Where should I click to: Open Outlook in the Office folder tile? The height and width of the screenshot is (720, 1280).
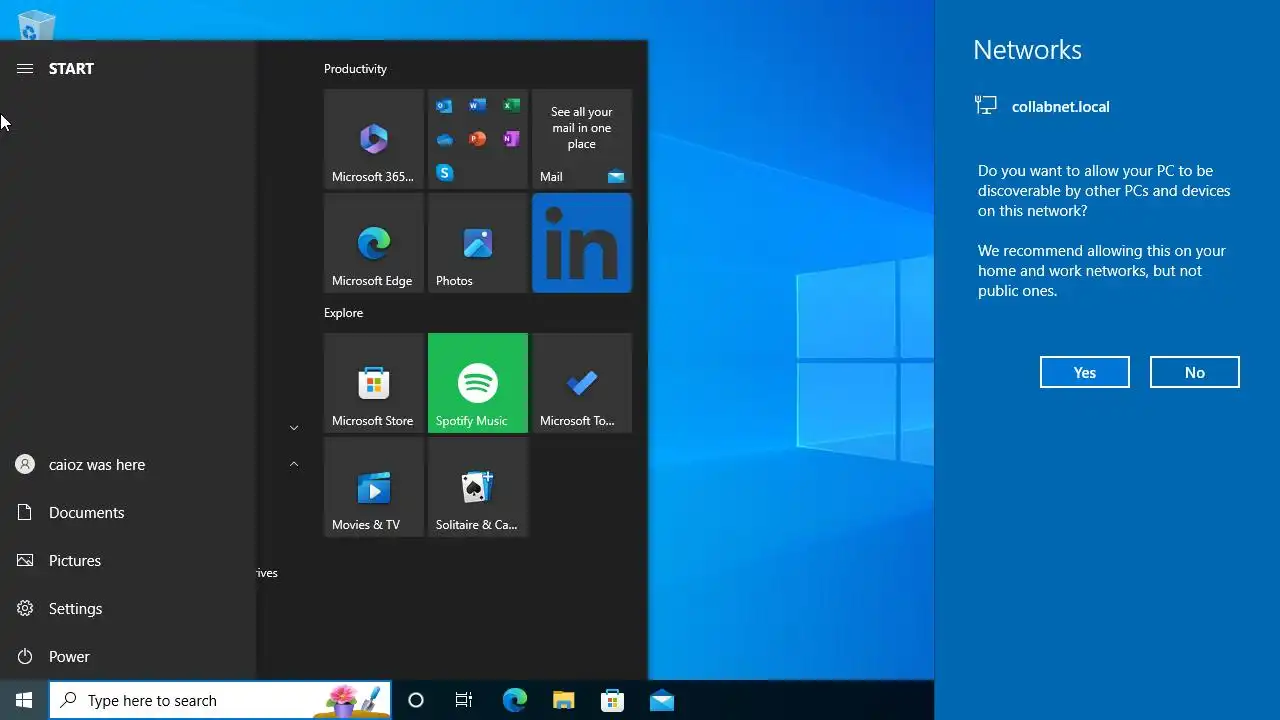(x=444, y=106)
